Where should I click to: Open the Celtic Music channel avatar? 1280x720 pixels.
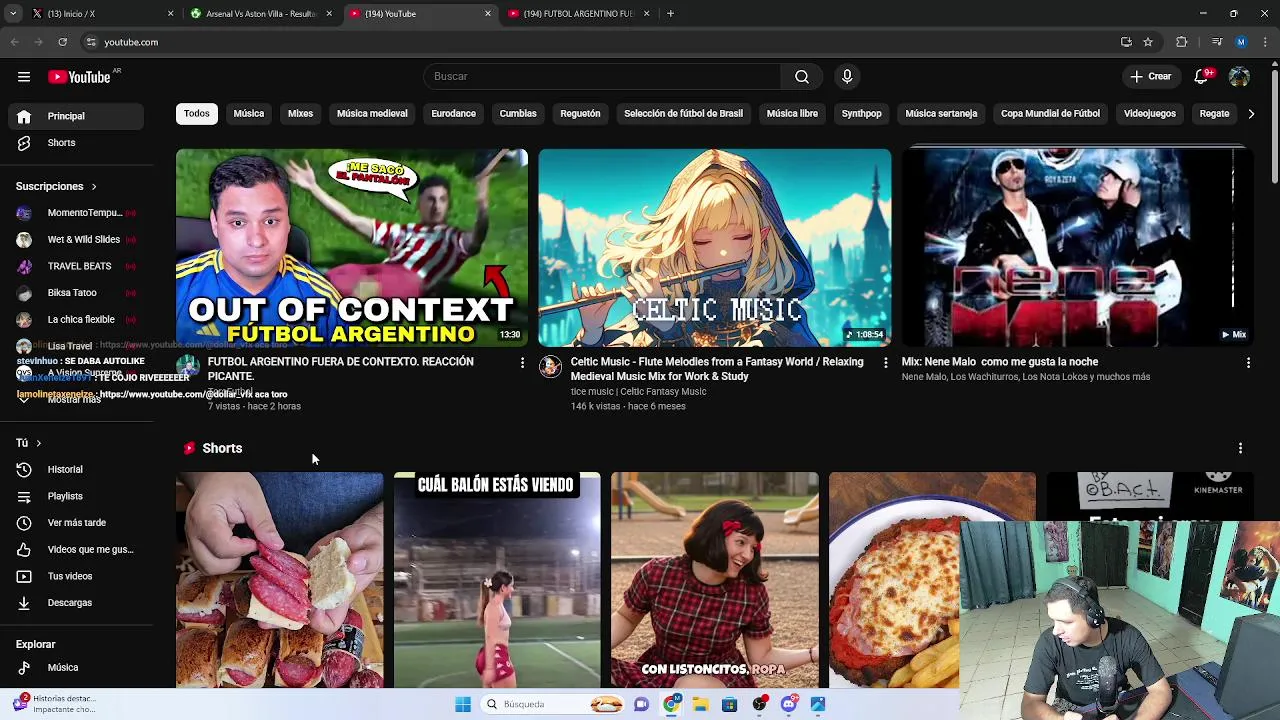coord(550,367)
